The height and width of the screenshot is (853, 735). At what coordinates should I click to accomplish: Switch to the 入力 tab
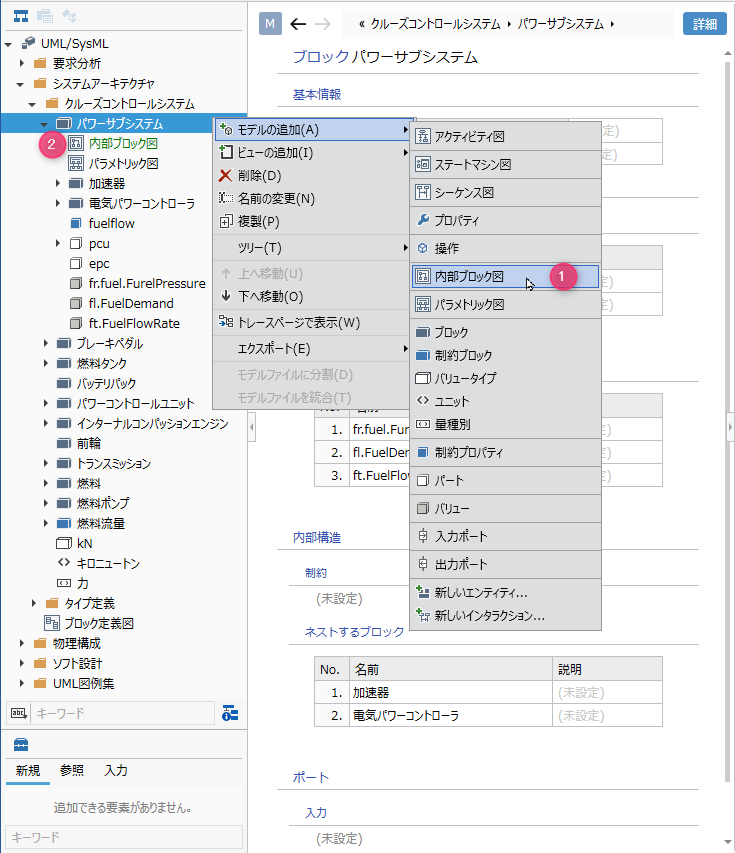116,770
